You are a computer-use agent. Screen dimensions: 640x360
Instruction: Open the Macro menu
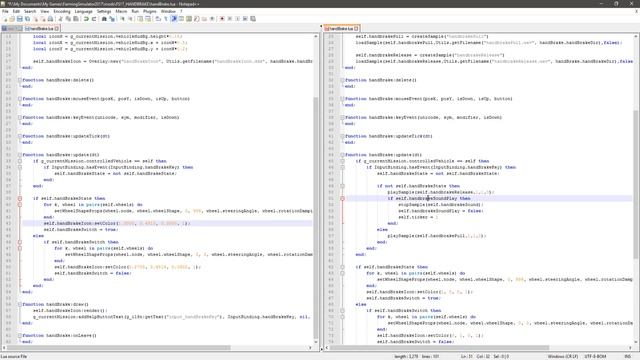click(121, 11)
